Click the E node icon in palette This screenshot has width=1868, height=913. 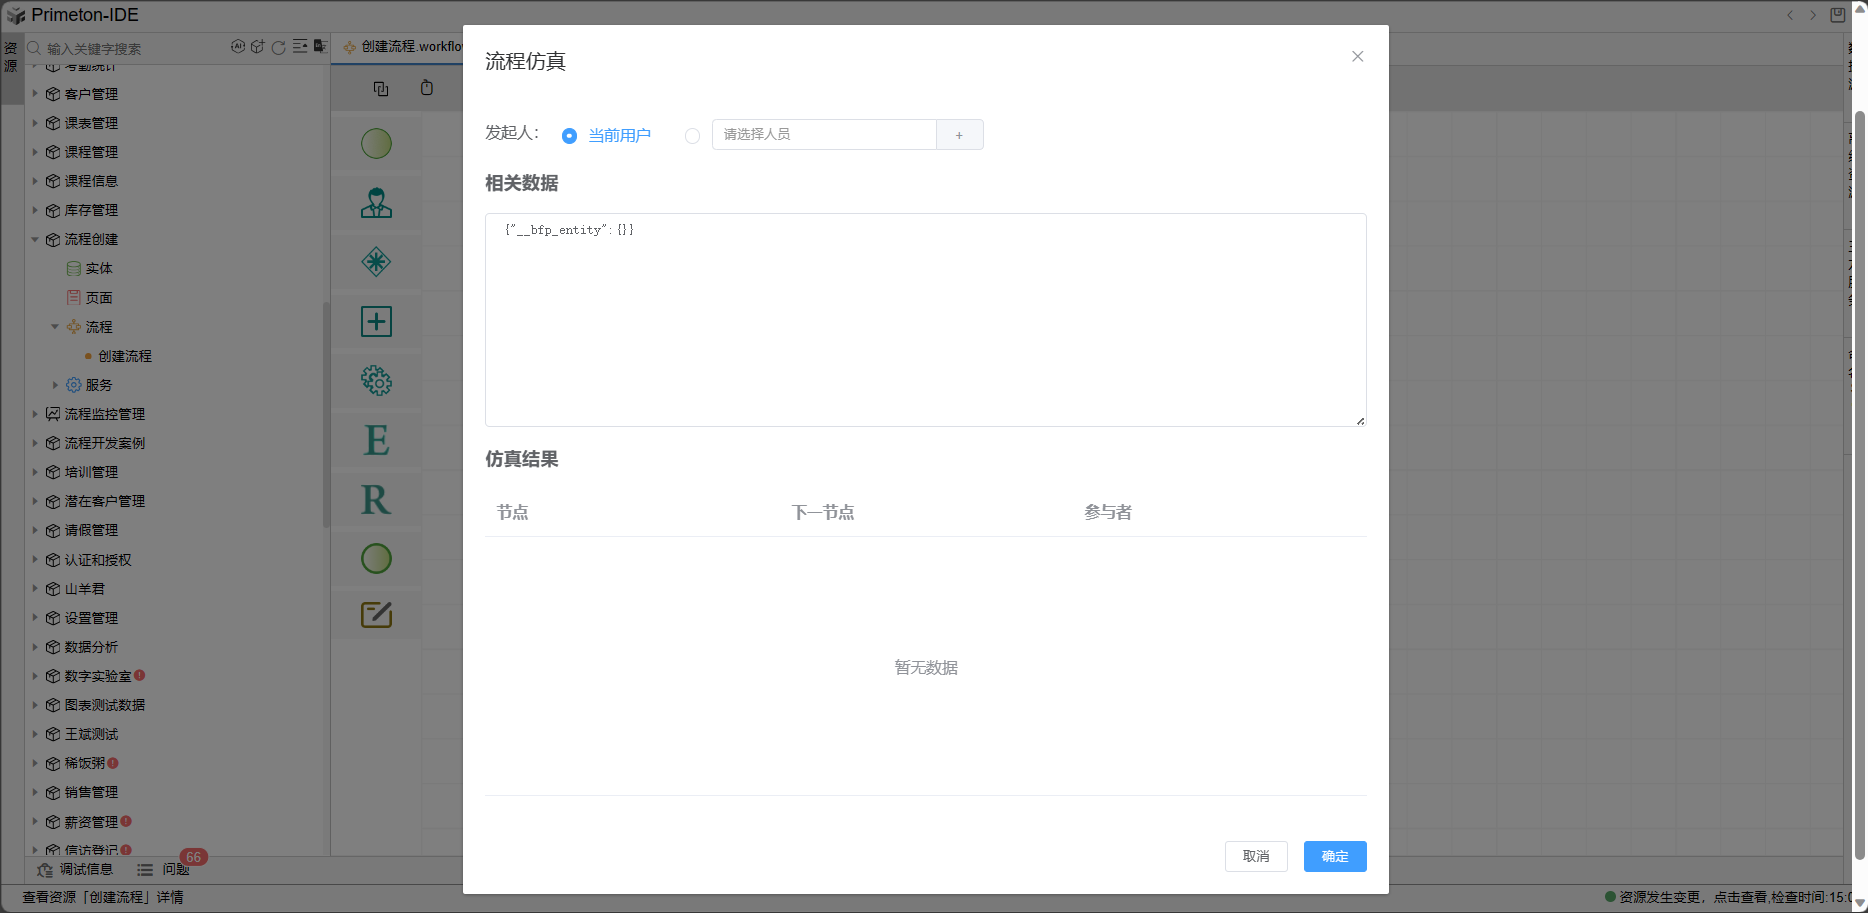click(x=376, y=440)
